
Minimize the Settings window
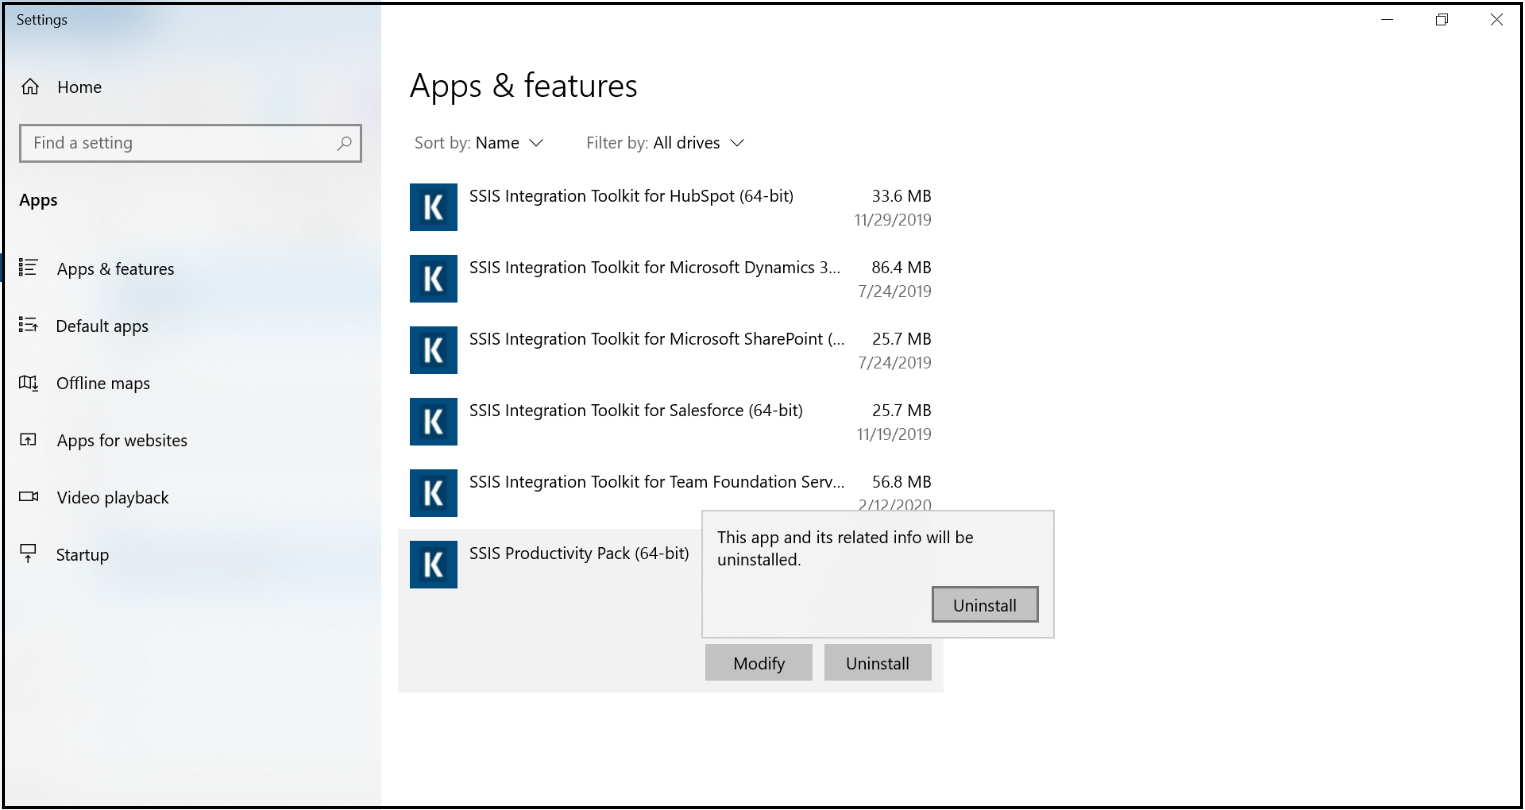1387,19
